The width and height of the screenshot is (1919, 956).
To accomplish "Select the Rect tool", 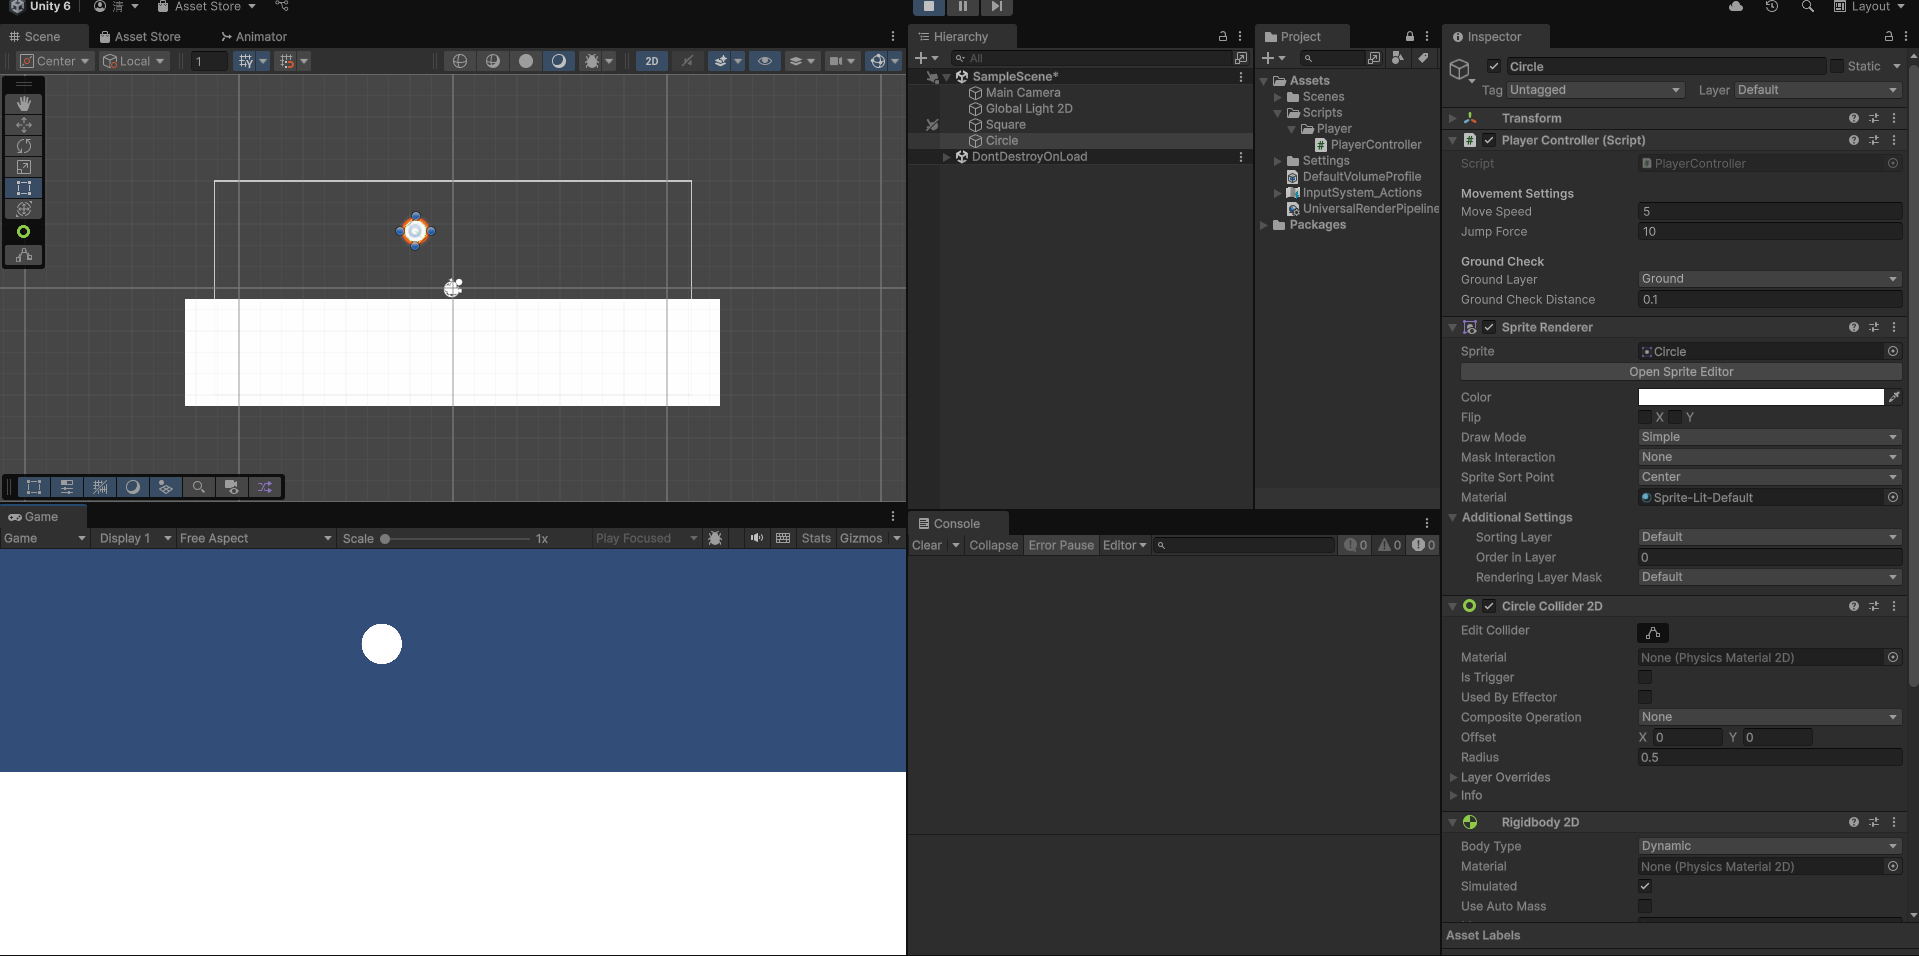I will pos(23,188).
